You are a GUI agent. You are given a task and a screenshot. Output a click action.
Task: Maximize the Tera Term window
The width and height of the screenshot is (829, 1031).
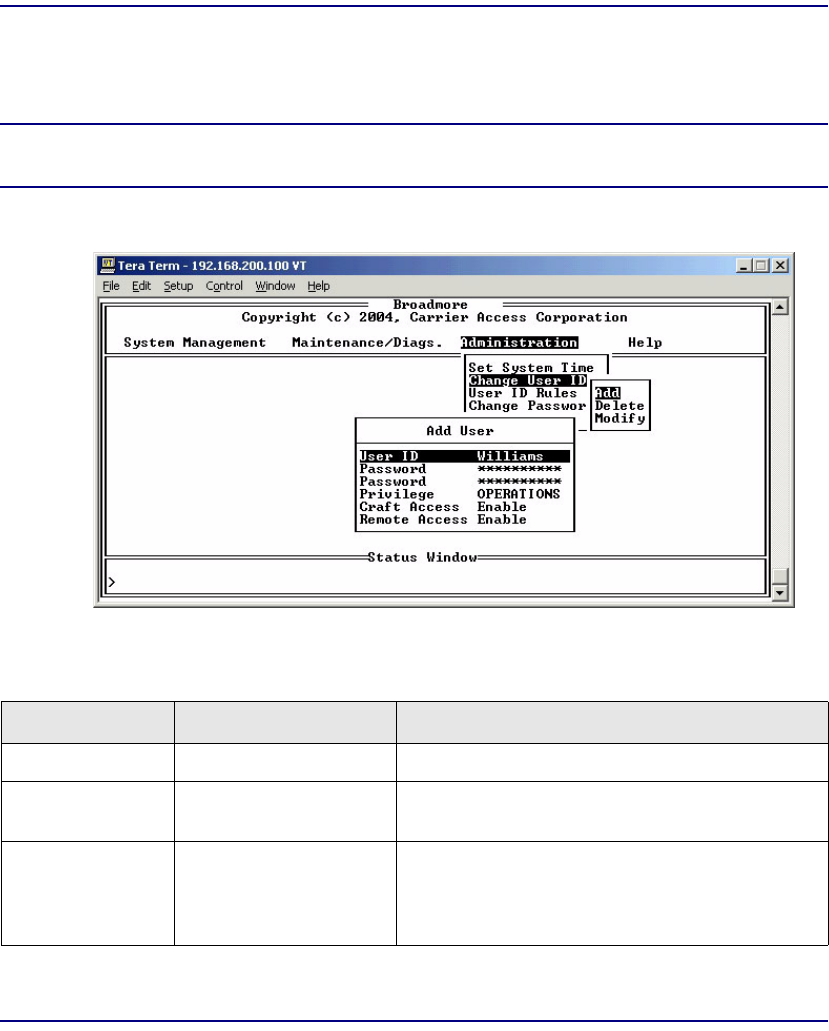[761, 266]
